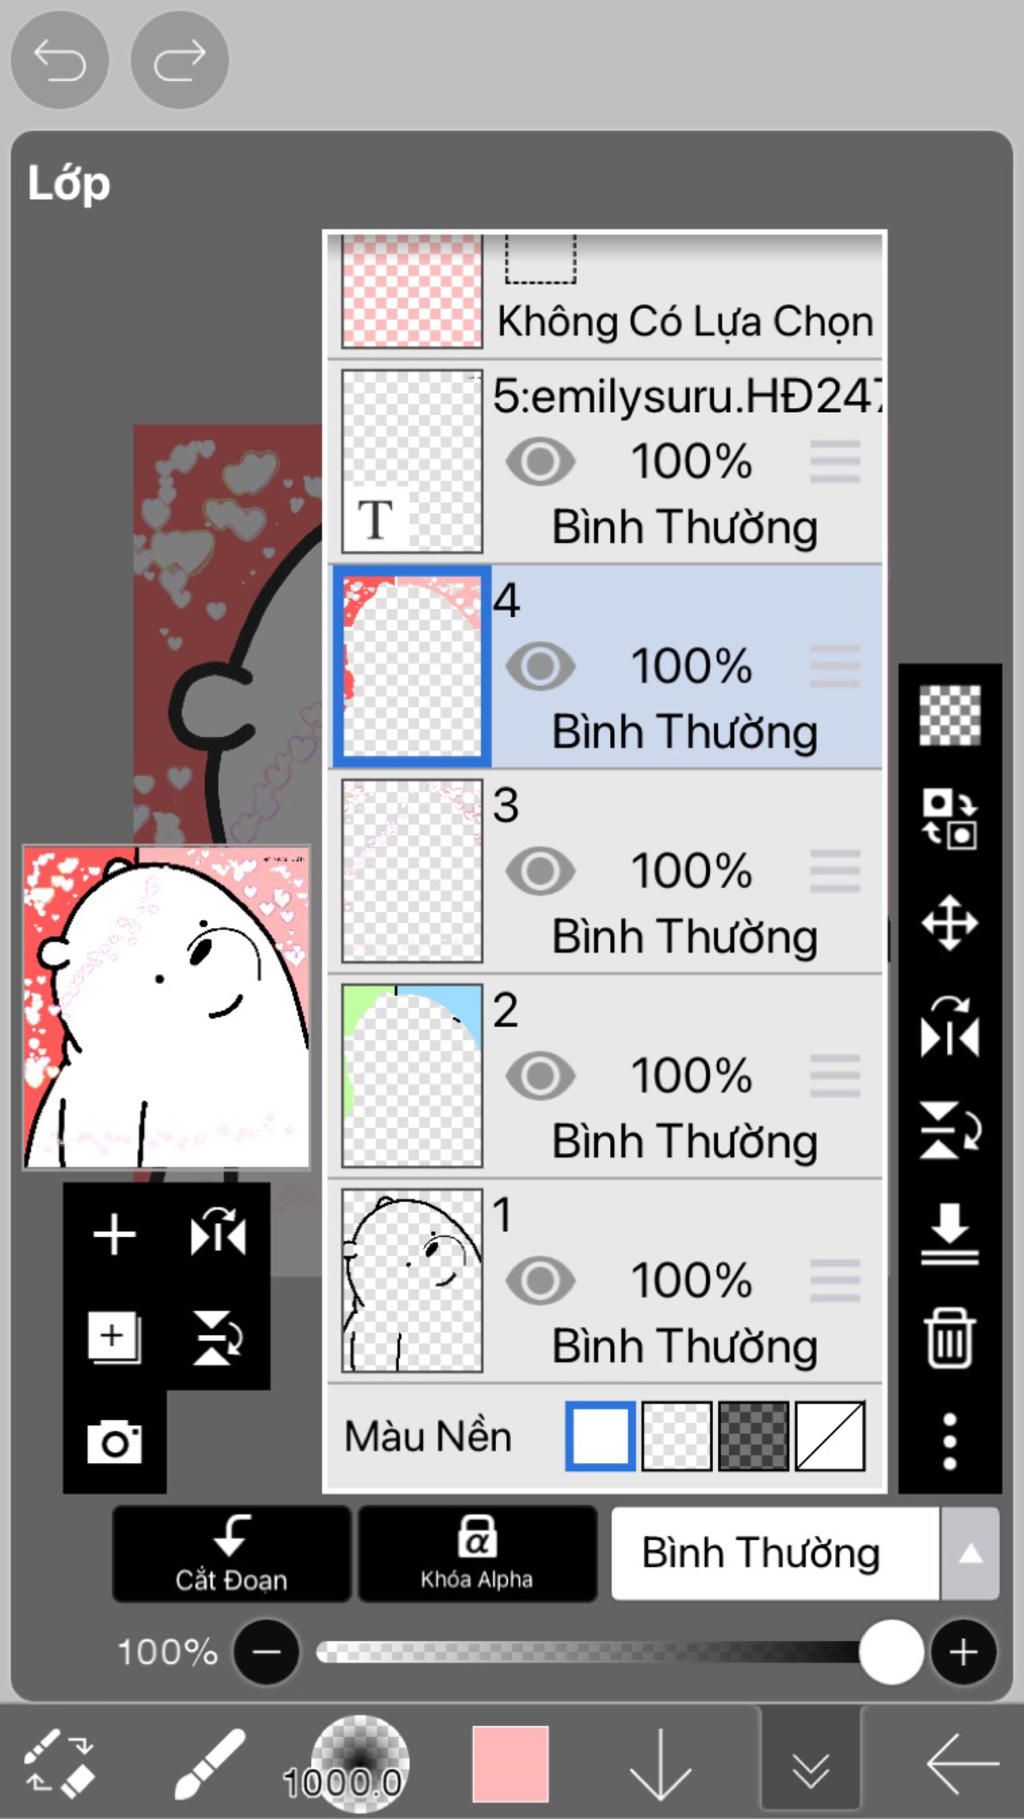The image size is (1024, 1819).
Task: Tap the Cắt Đoạn clipping button
Action: pyautogui.click(x=231, y=1554)
